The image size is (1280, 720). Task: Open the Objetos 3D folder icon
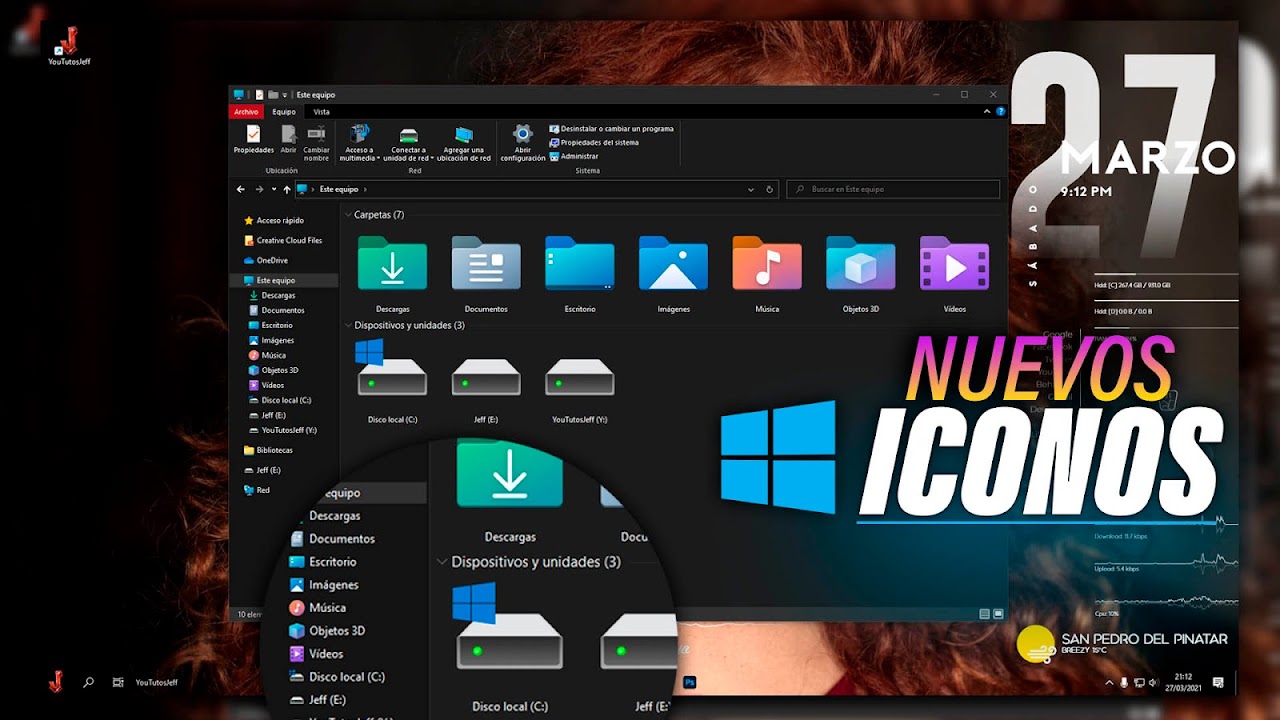pyautogui.click(x=860, y=264)
